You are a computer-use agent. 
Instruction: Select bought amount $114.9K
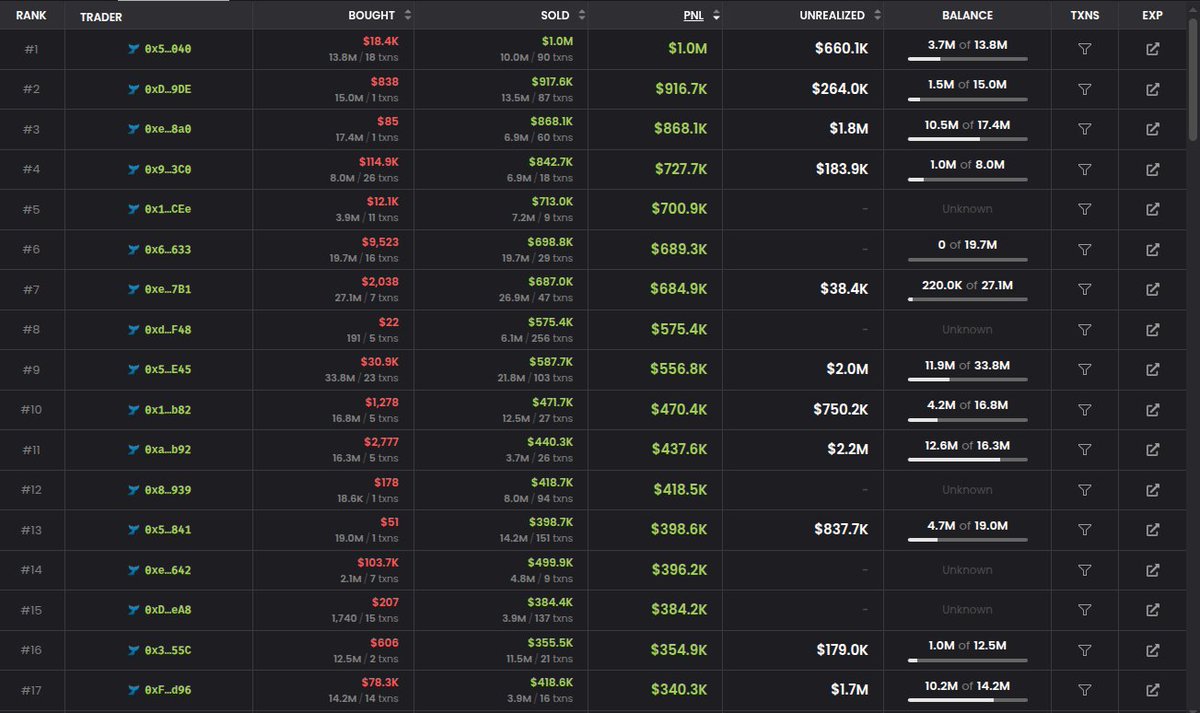pos(378,162)
